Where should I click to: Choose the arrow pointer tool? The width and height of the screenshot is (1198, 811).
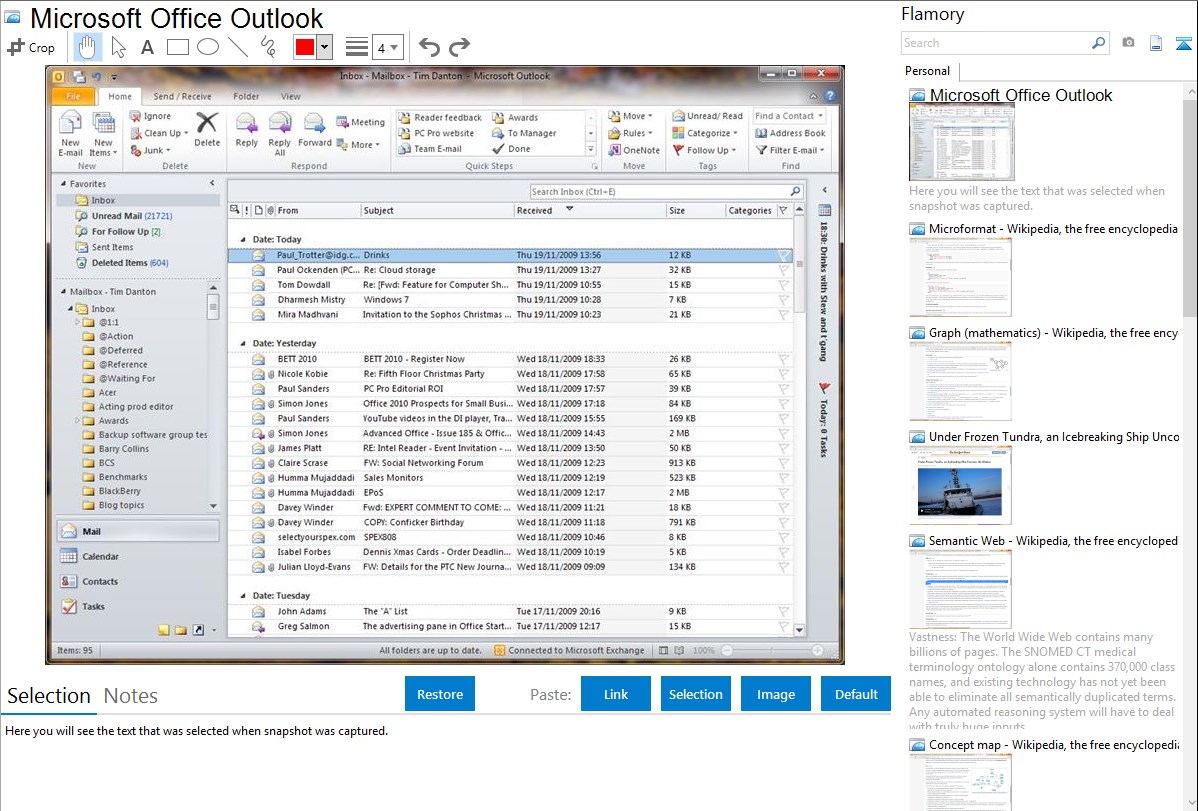click(x=118, y=47)
